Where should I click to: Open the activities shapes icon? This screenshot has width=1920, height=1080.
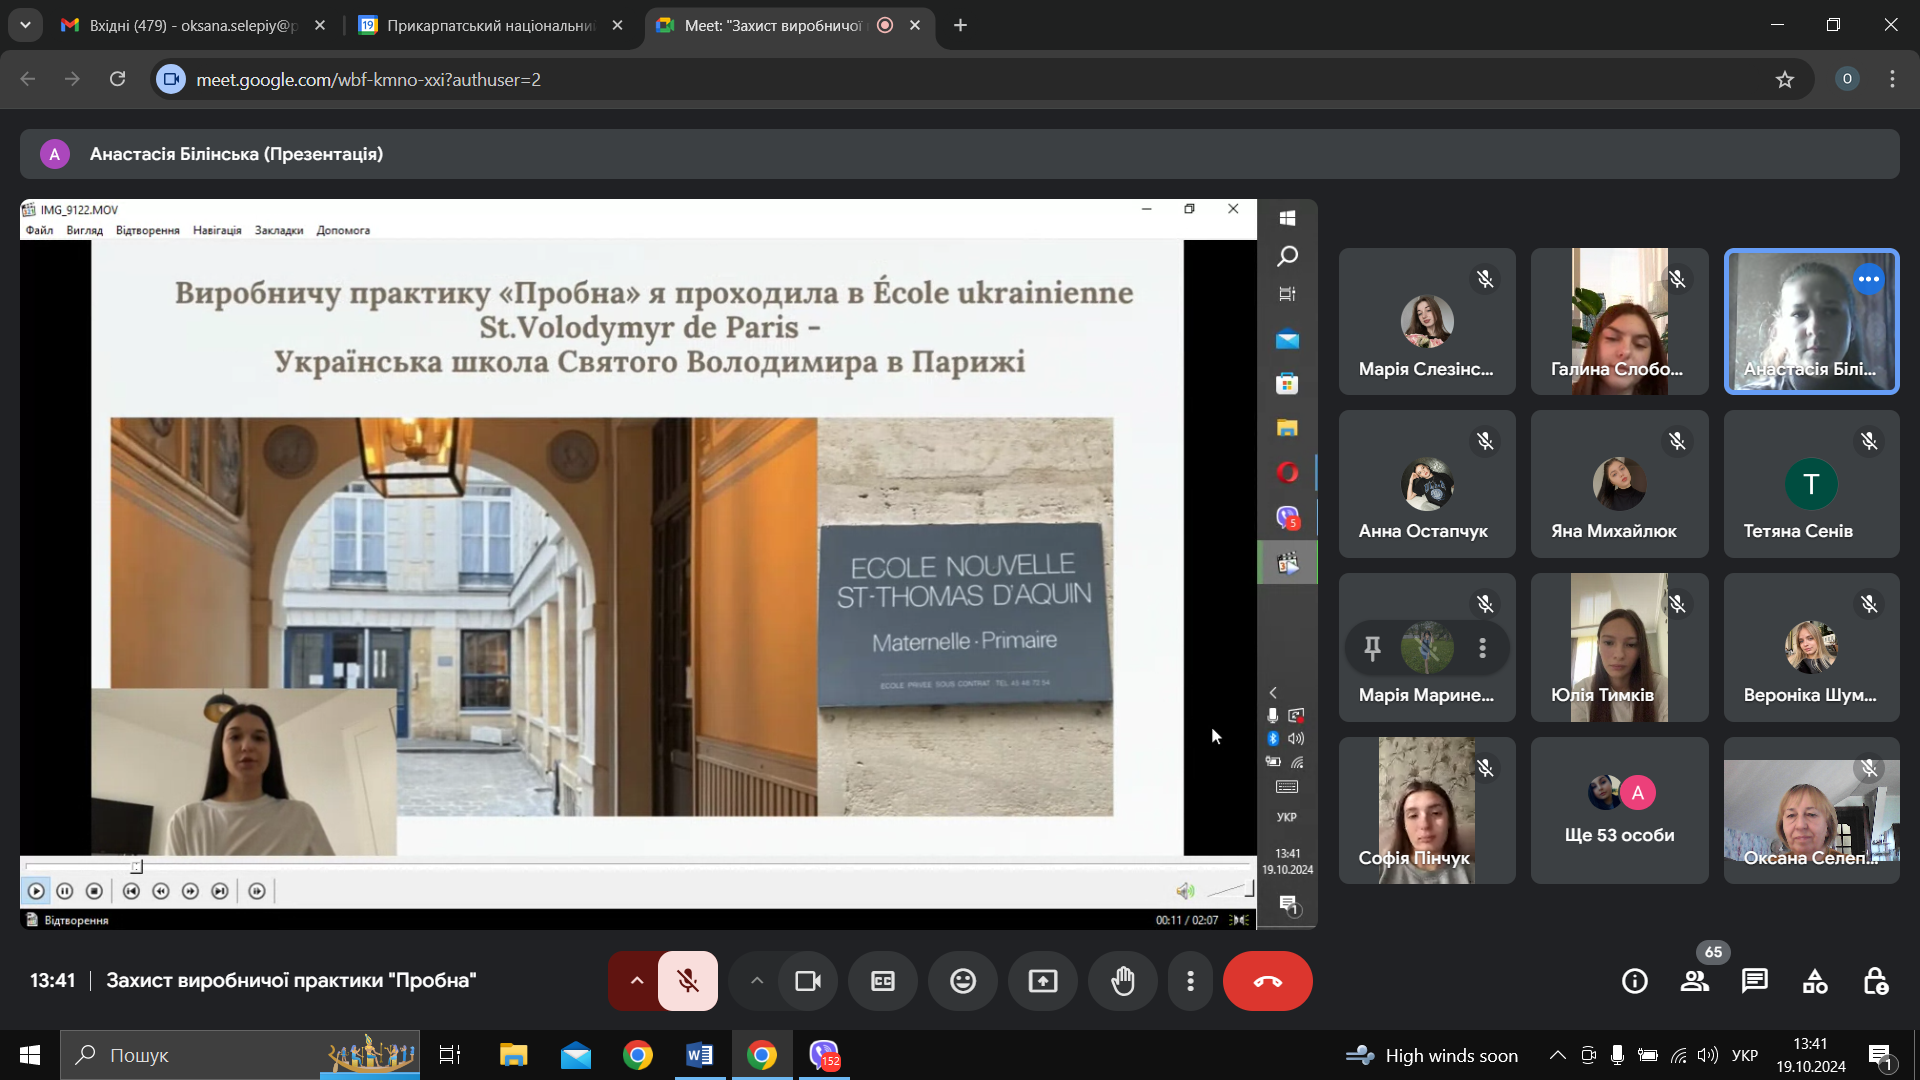[x=1815, y=981]
